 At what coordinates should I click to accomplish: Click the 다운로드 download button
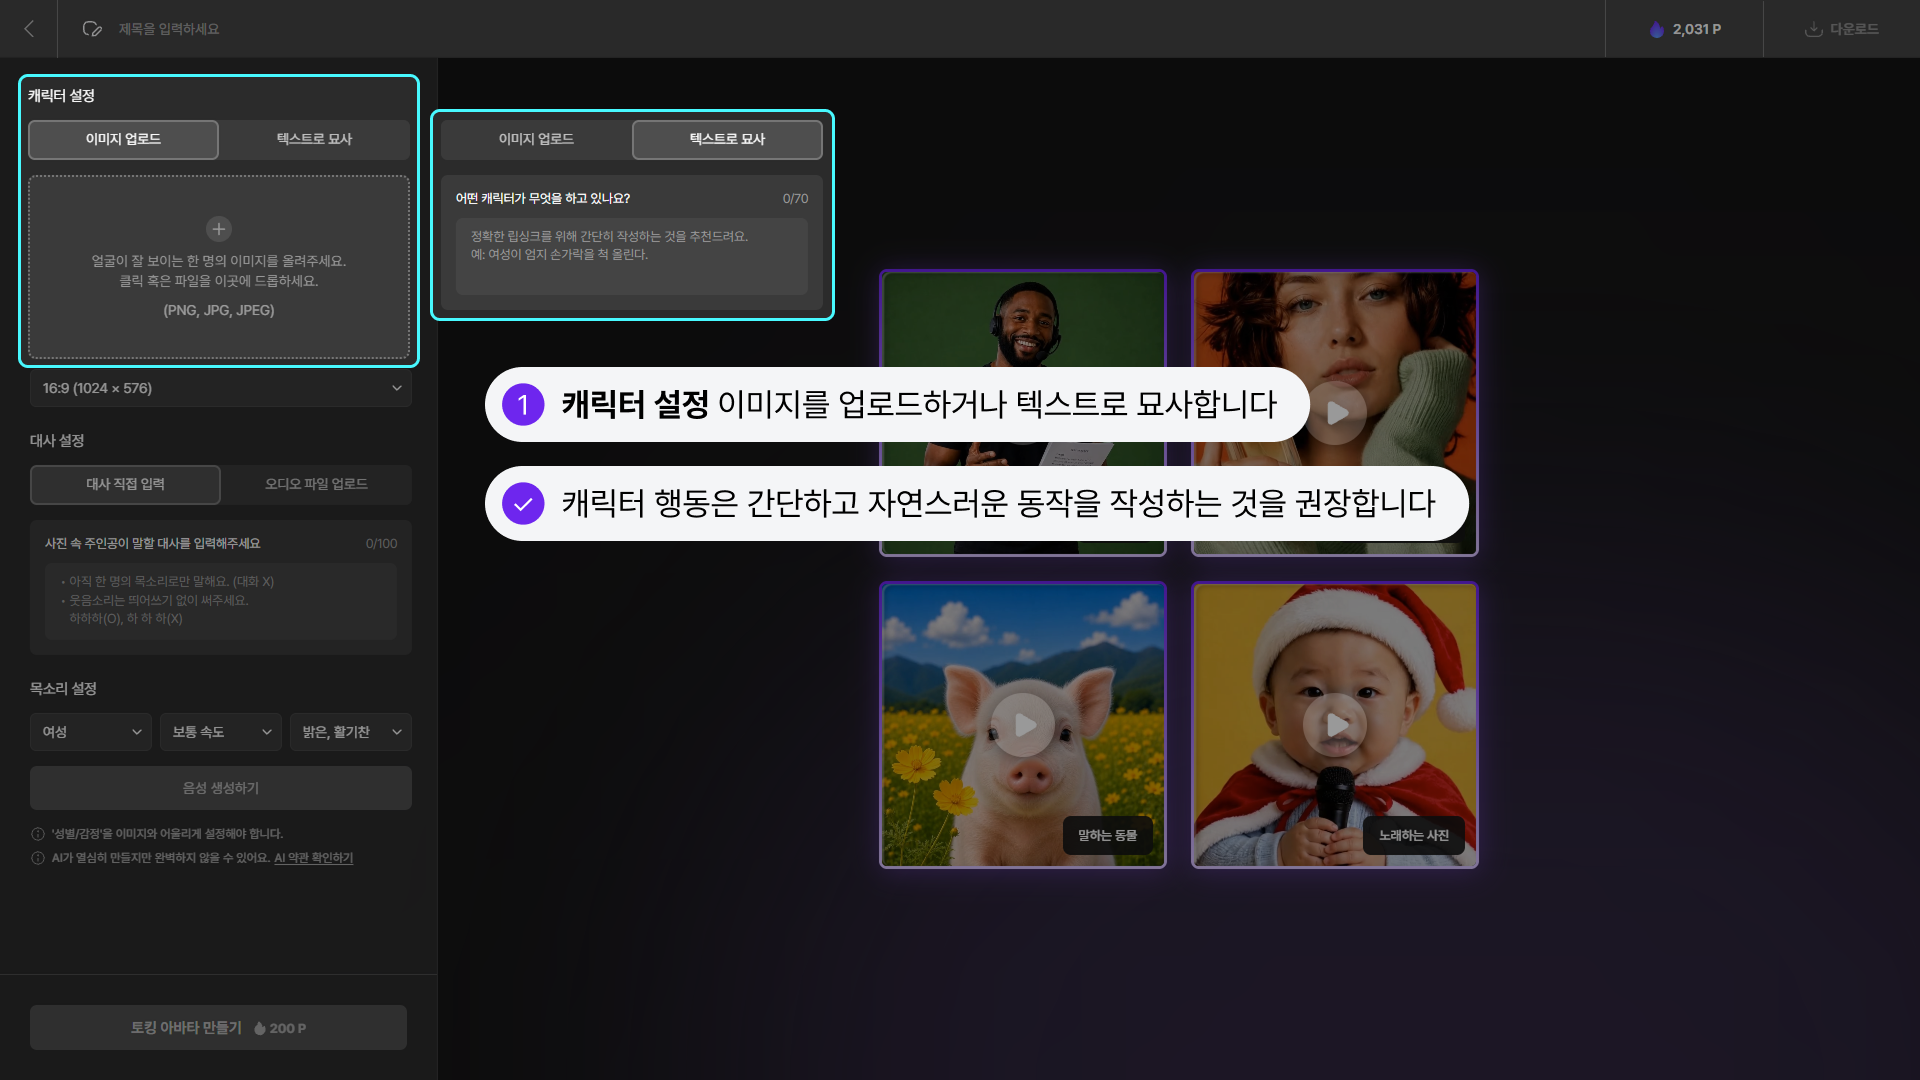[x=1841, y=29]
